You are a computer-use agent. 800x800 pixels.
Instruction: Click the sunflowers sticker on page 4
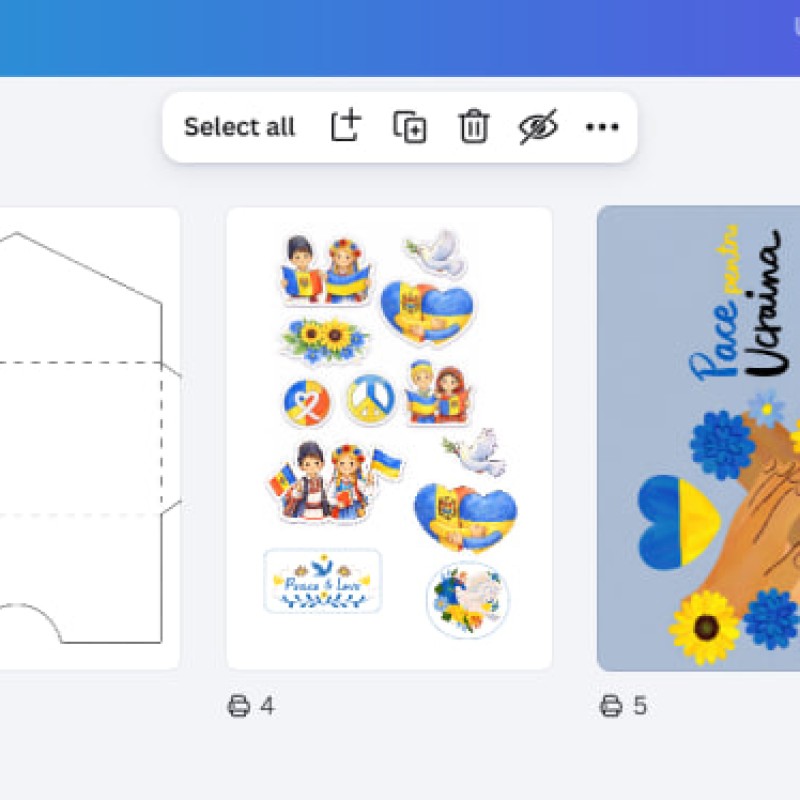(324, 339)
